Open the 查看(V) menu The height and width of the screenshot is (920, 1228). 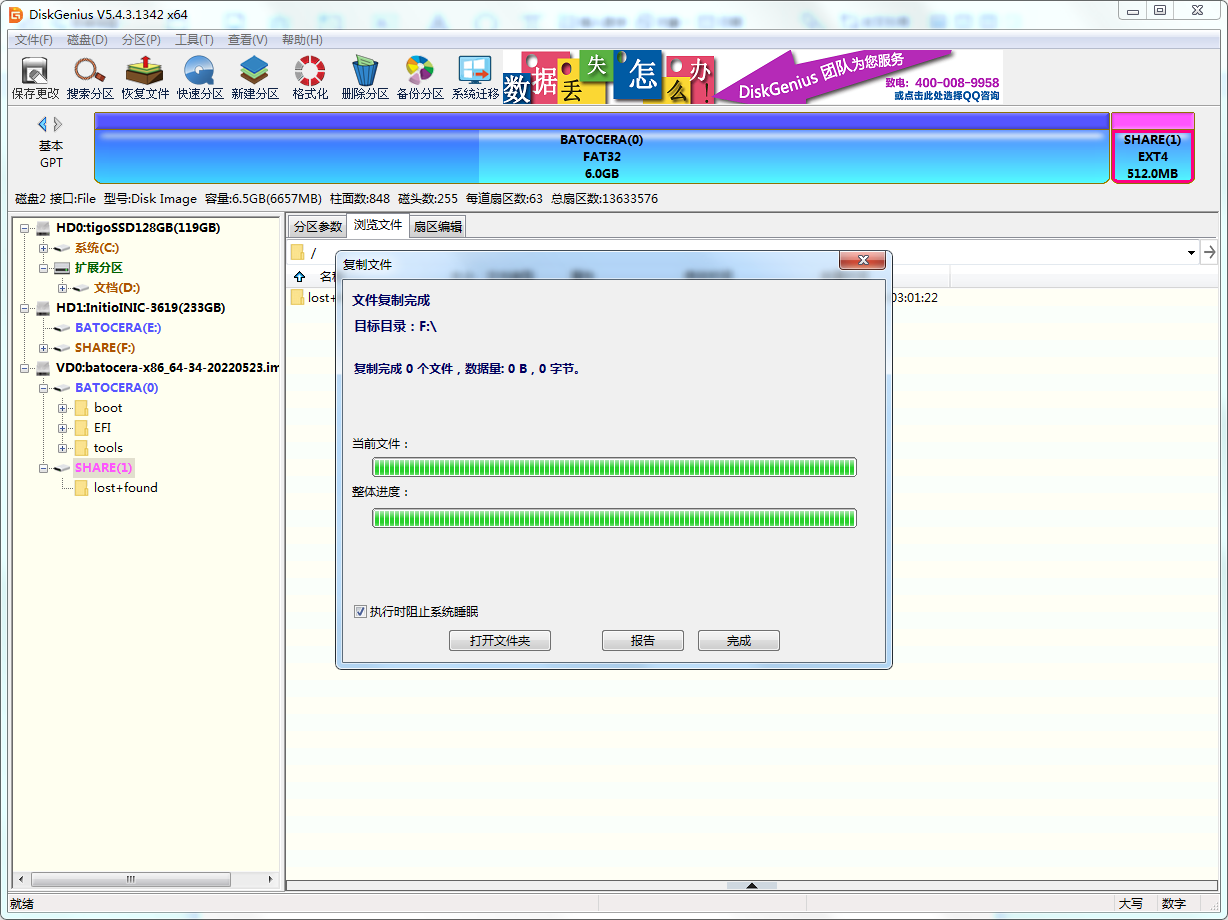pyautogui.click(x=248, y=40)
